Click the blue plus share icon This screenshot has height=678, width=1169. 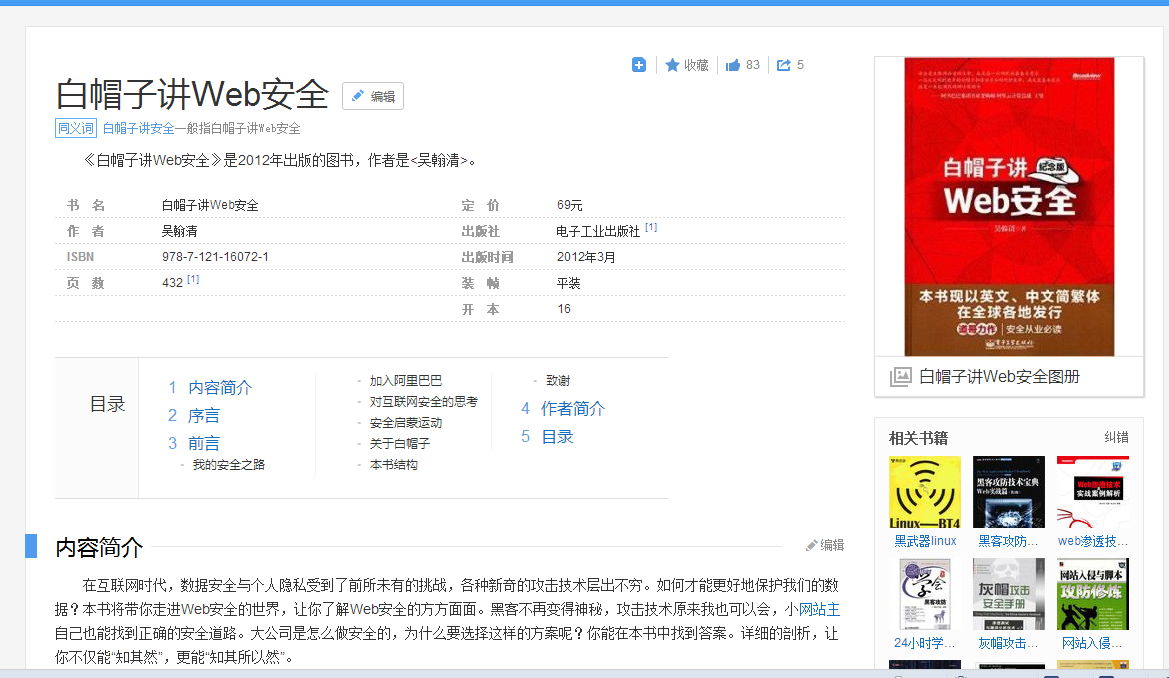639,64
